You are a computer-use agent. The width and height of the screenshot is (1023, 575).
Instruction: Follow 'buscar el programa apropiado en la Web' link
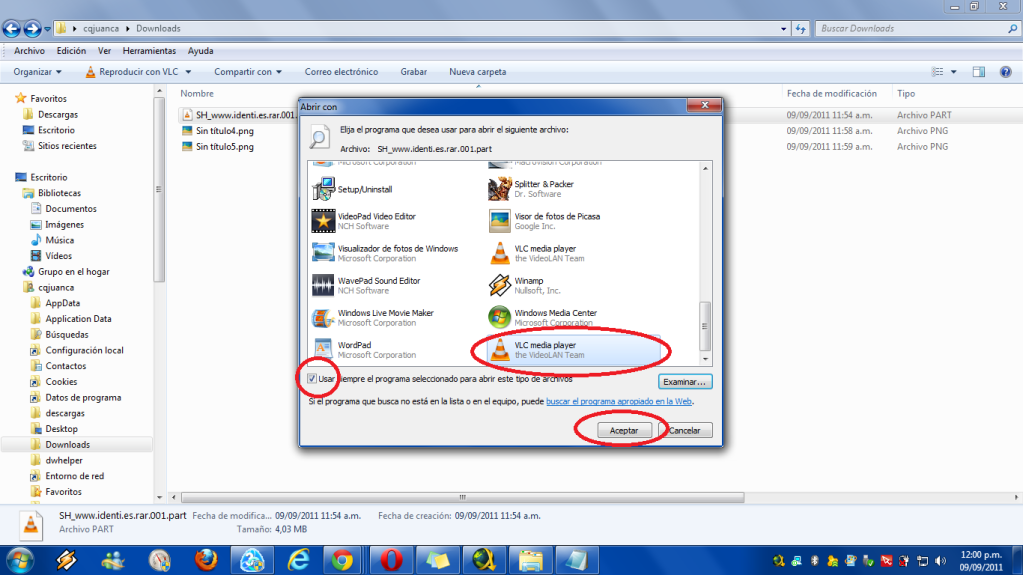(618, 401)
